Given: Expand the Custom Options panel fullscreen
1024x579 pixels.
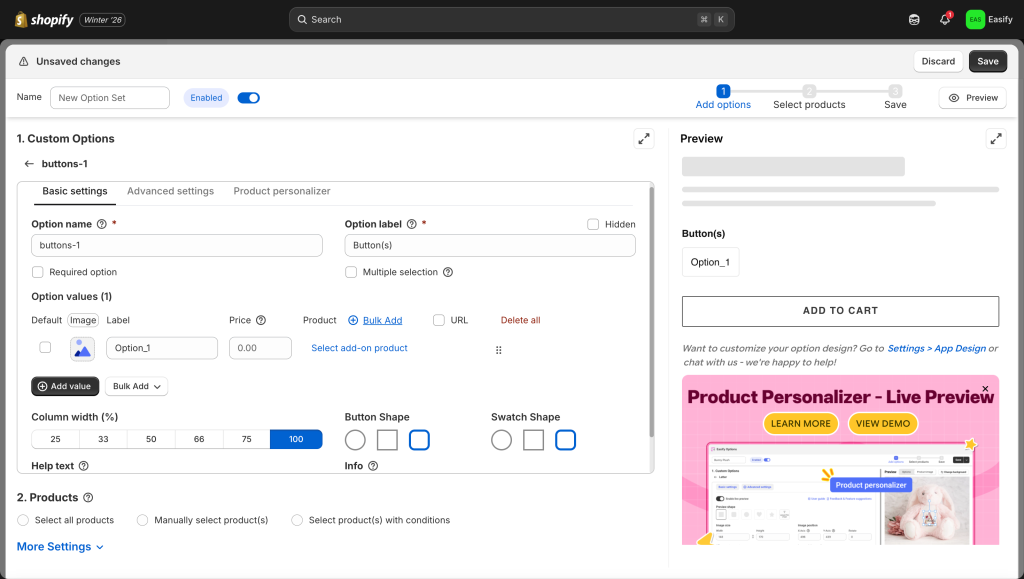Looking at the screenshot, I should [644, 139].
